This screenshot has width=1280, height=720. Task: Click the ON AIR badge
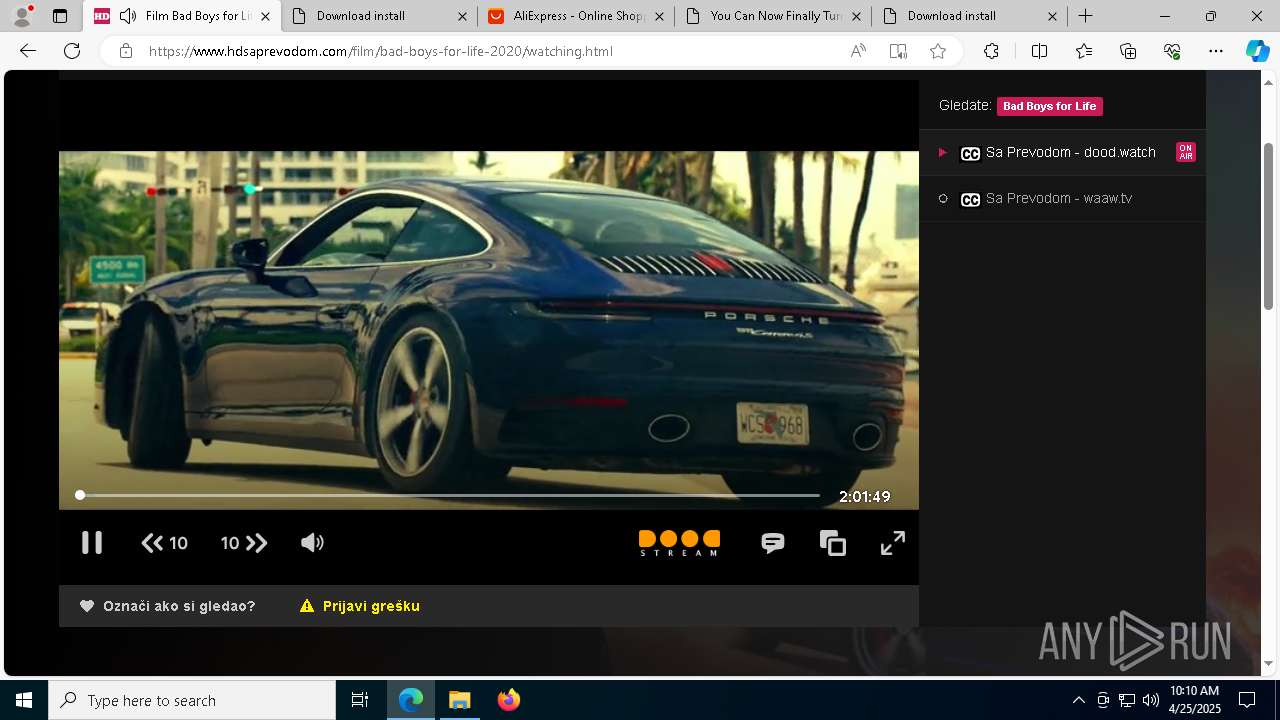pyautogui.click(x=1185, y=152)
